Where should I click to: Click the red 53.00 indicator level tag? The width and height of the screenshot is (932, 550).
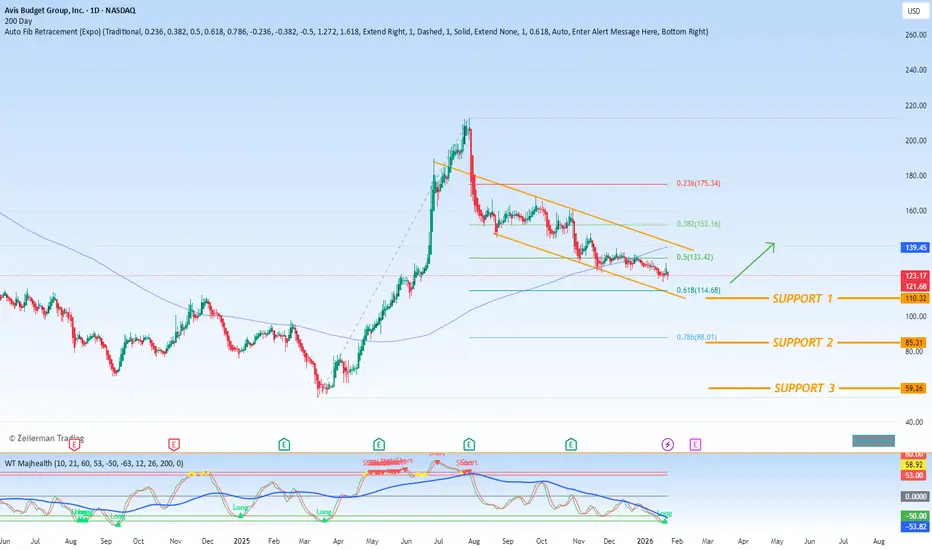coord(914,476)
